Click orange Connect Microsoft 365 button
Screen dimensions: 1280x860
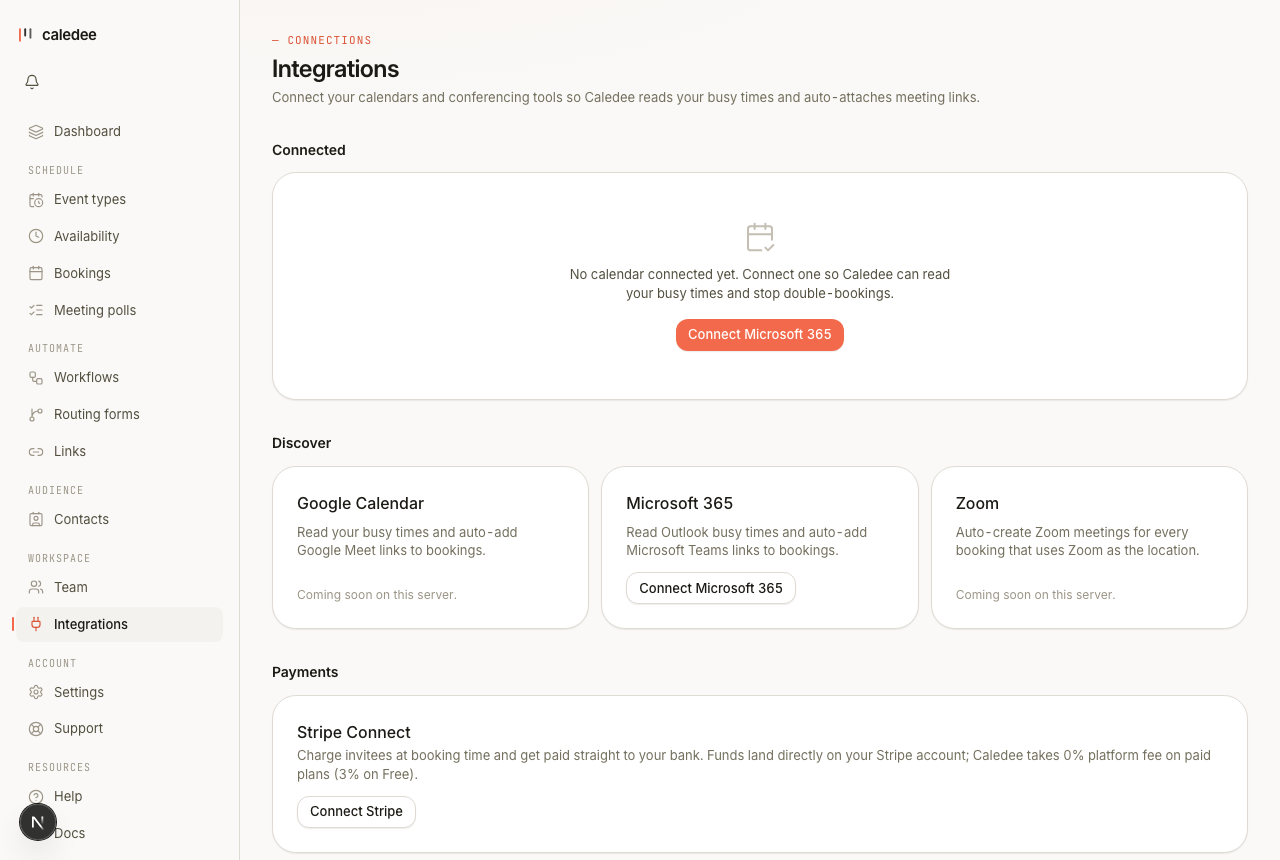coord(760,335)
